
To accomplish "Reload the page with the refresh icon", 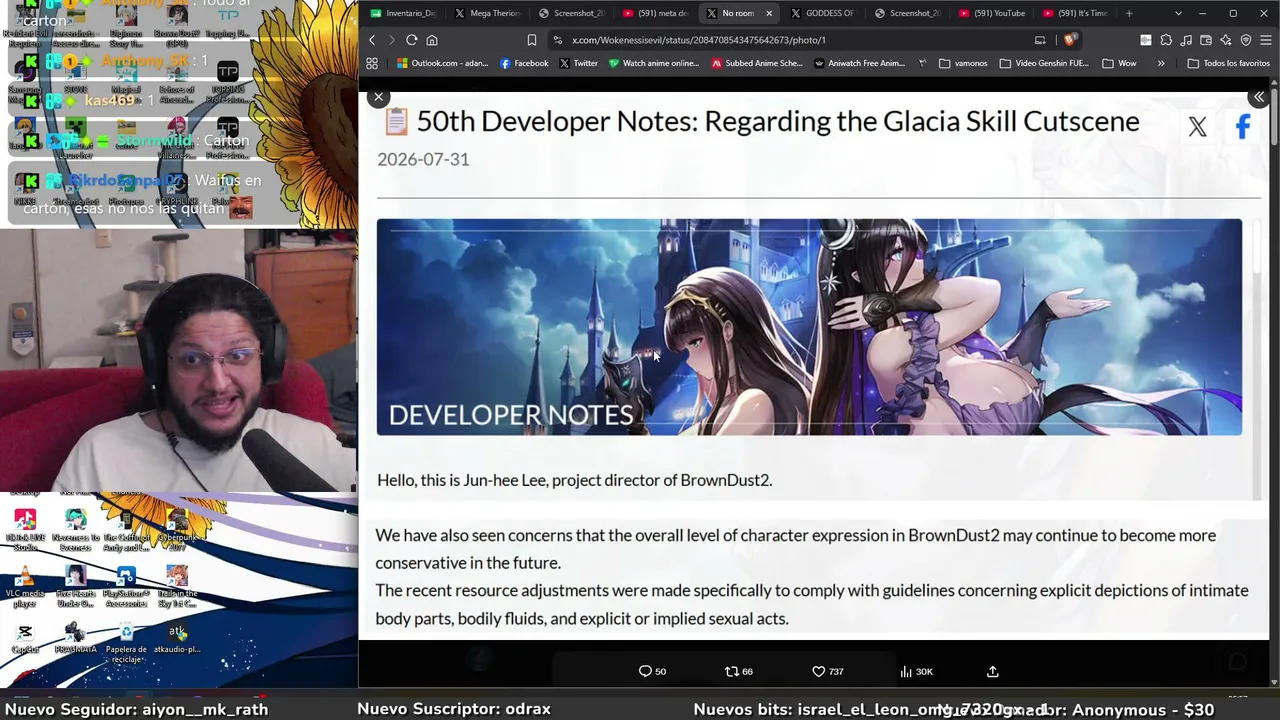I will pyautogui.click(x=411, y=40).
